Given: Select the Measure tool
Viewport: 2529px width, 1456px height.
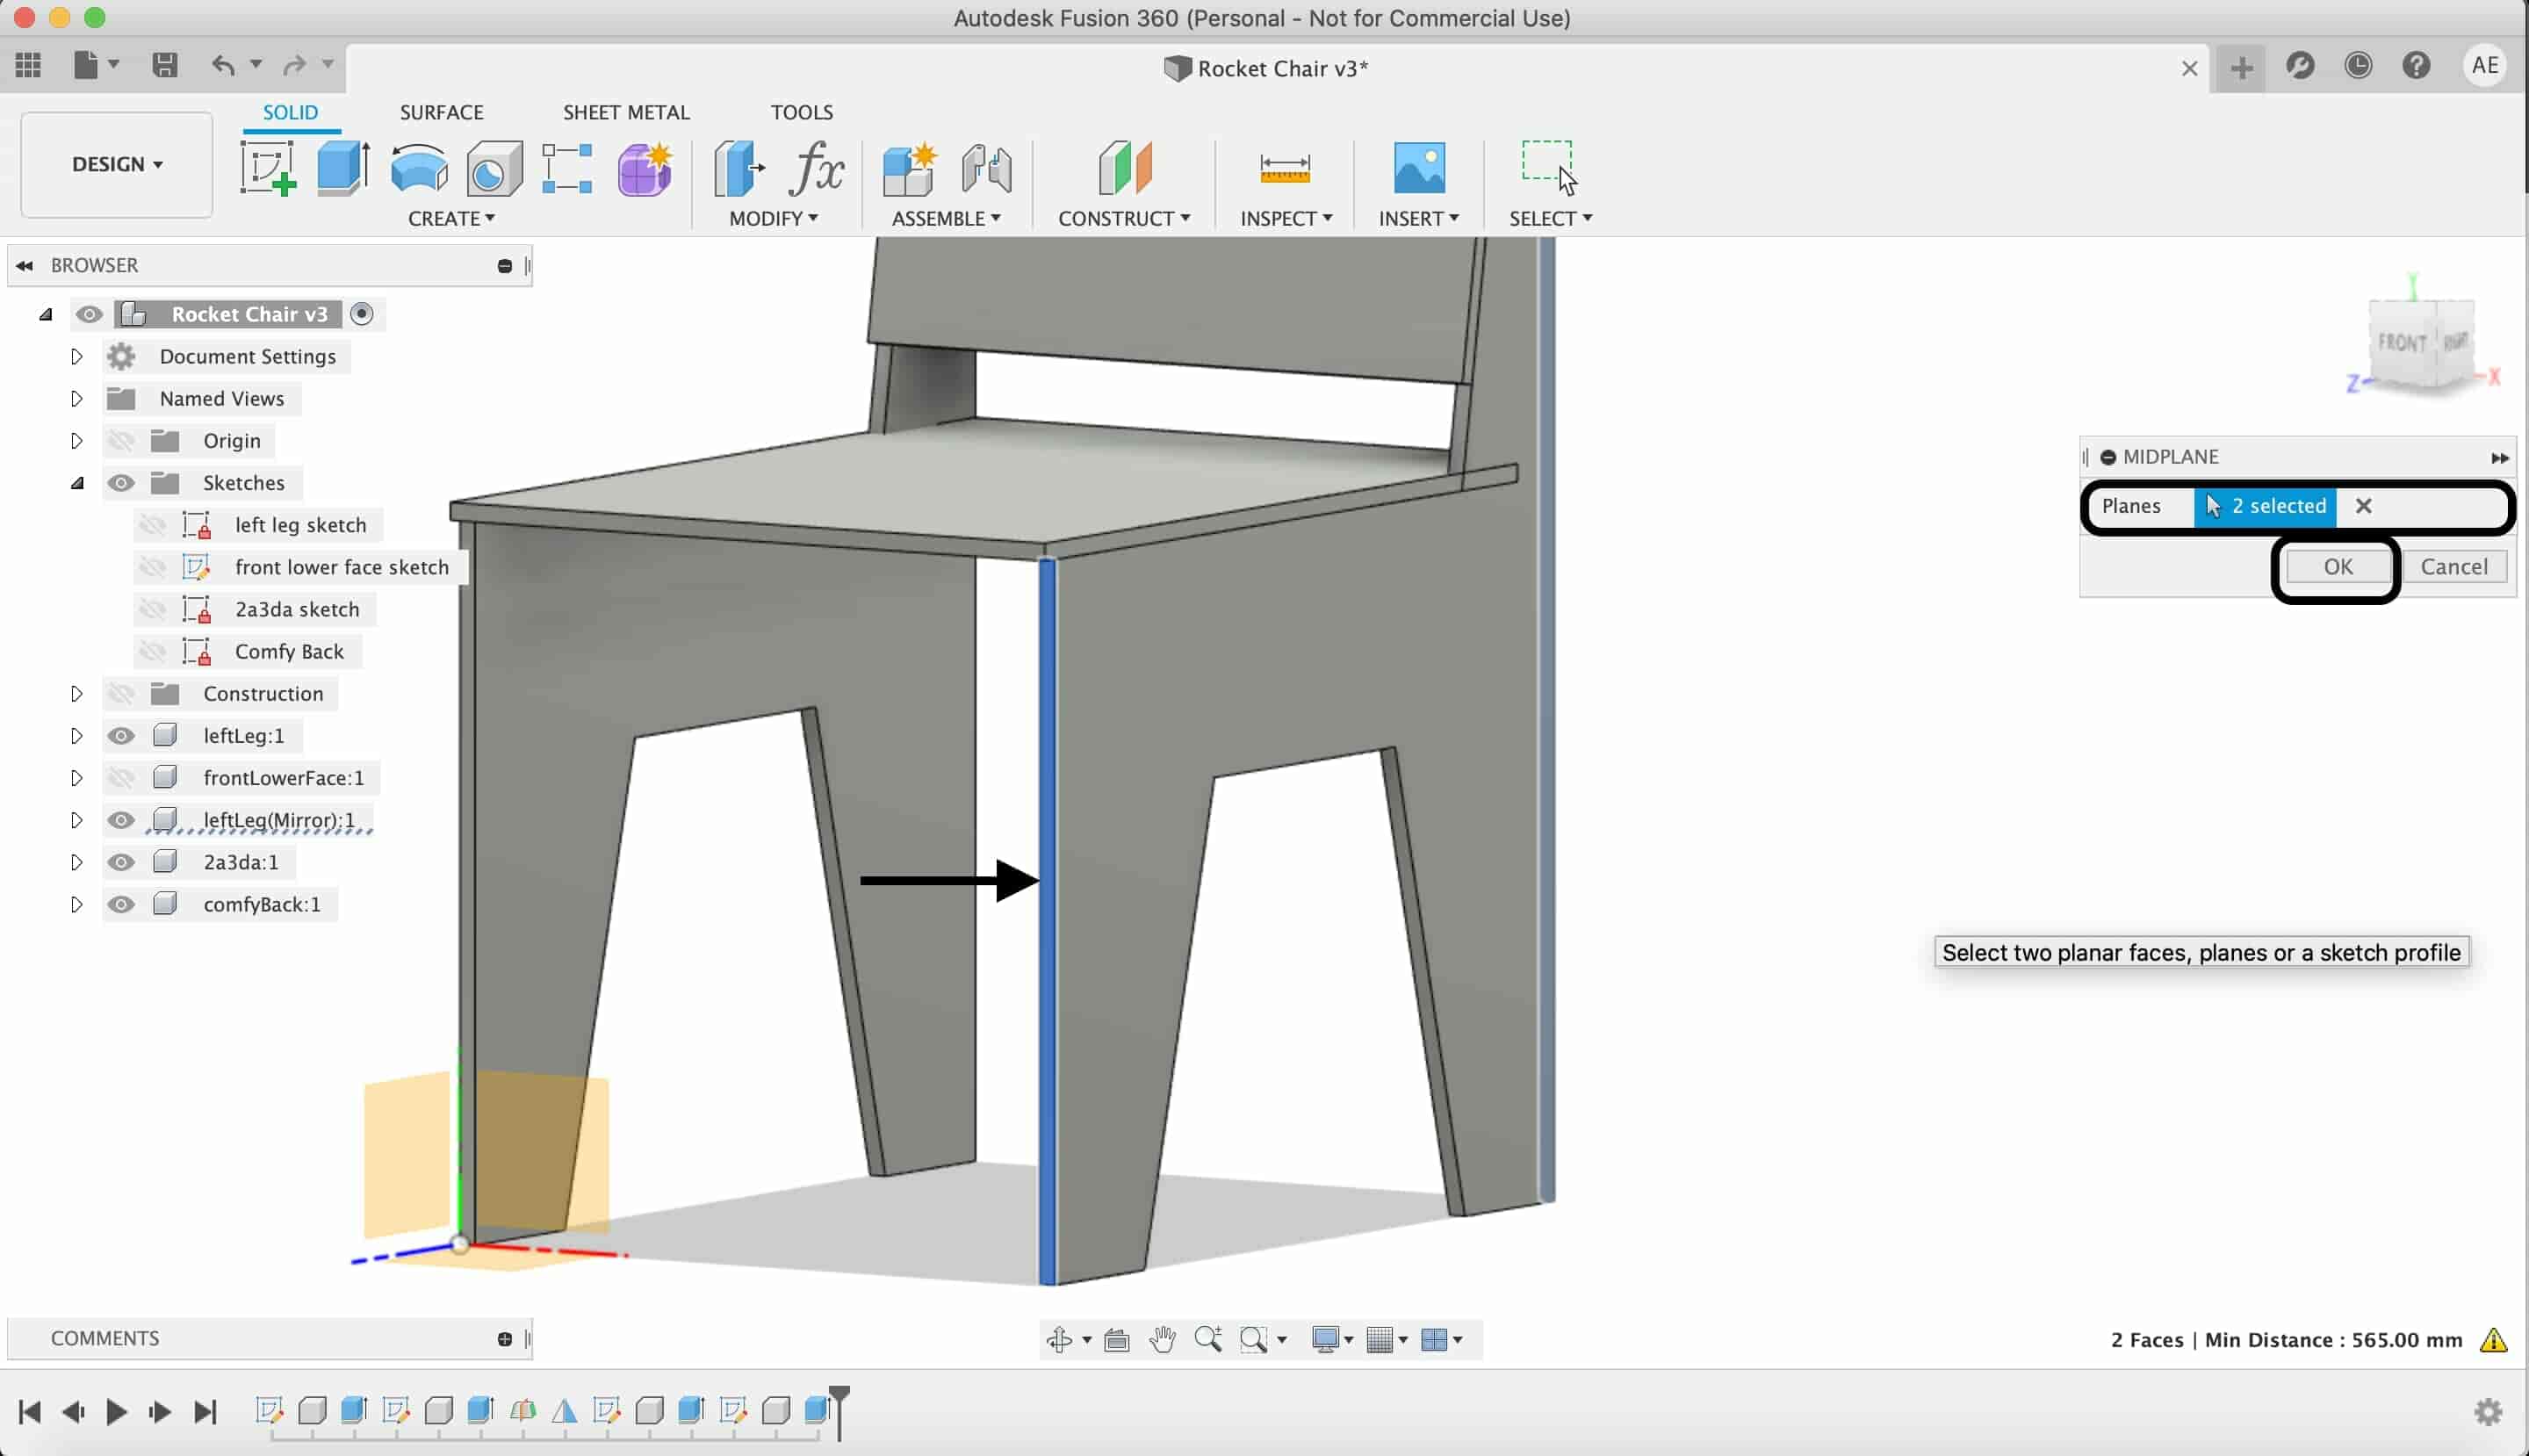Looking at the screenshot, I should coord(1285,168).
